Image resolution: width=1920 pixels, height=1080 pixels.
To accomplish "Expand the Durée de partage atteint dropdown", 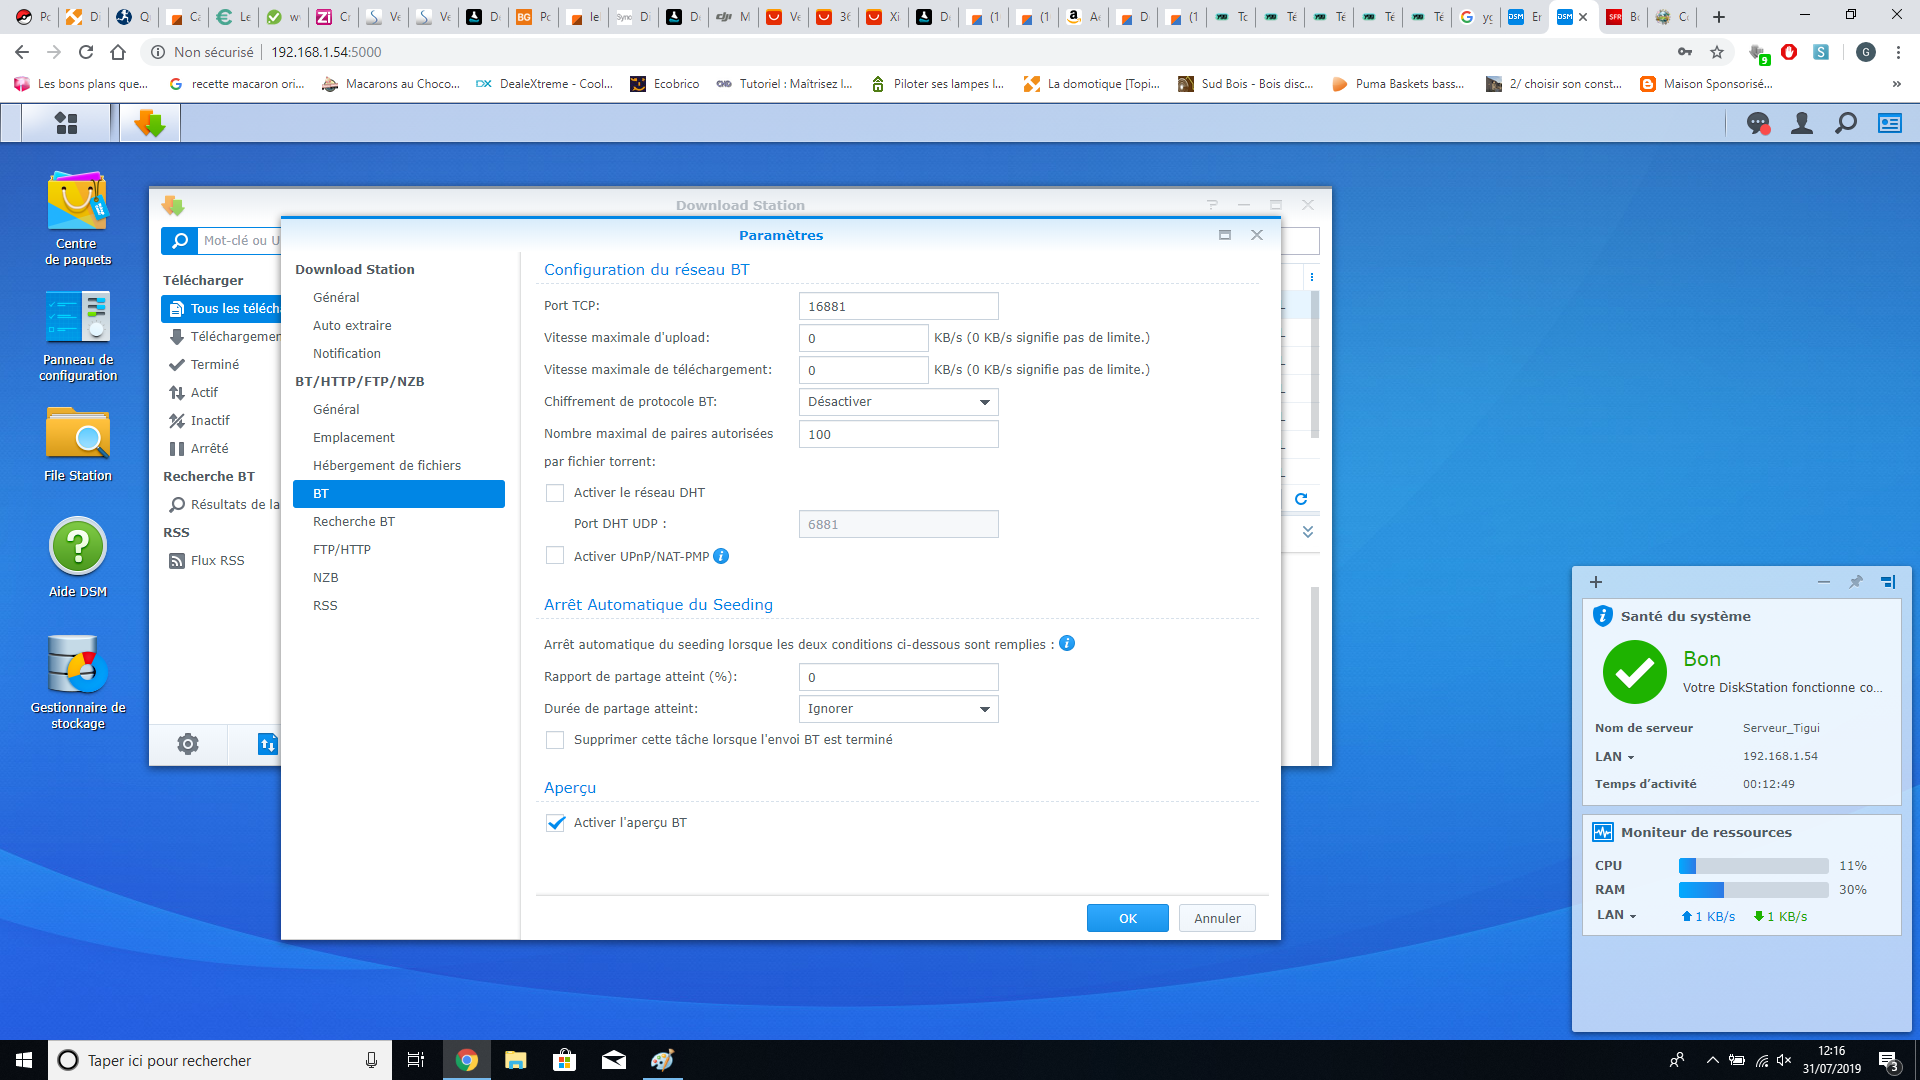I will [x=897, y=709].
